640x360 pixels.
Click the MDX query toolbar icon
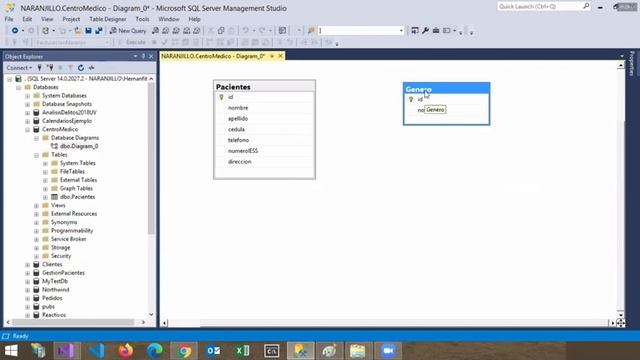(x=165, y=31)
